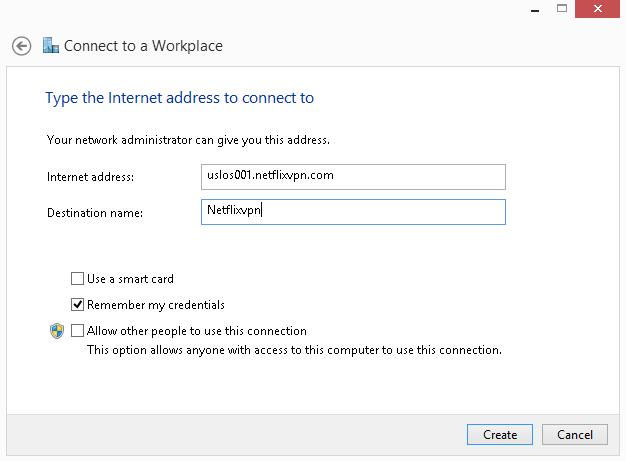Cancel the workplace connection dialog
The image size is (626, 461).
pyautogui.click(x=575, y=434)
